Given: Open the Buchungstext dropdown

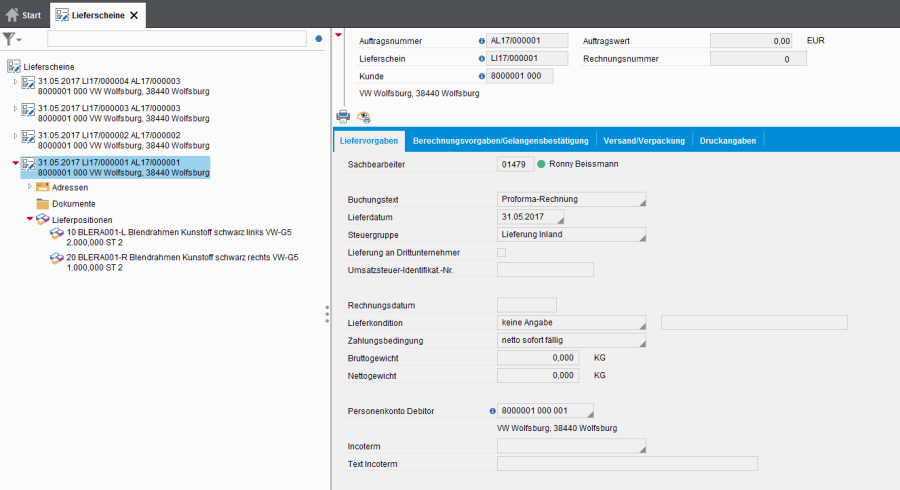Looking at the screenshot, I should pos(571,199).
